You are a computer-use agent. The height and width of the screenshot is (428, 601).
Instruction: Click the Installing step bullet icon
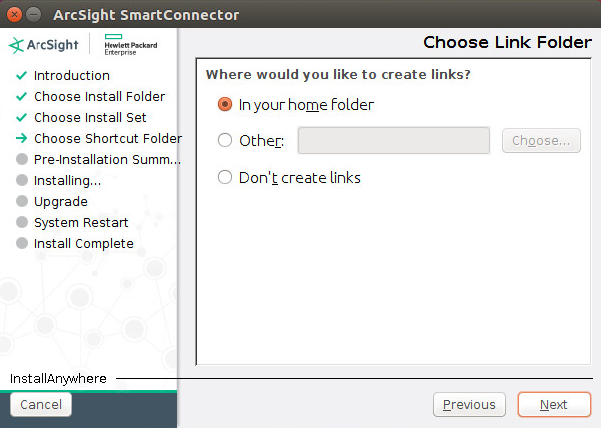pyautogui.click(x=21, y=181)
